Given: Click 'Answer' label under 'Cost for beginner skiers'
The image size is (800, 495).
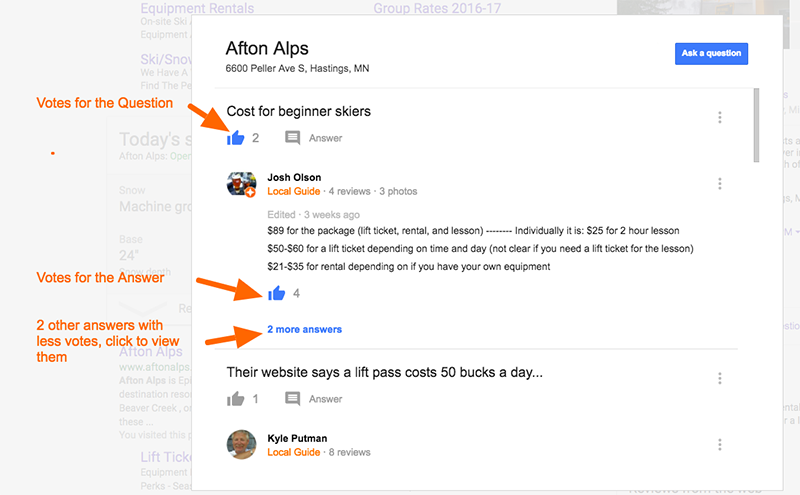Looking at the screenshot, I should pyautogui.click(x=326, y=138).
